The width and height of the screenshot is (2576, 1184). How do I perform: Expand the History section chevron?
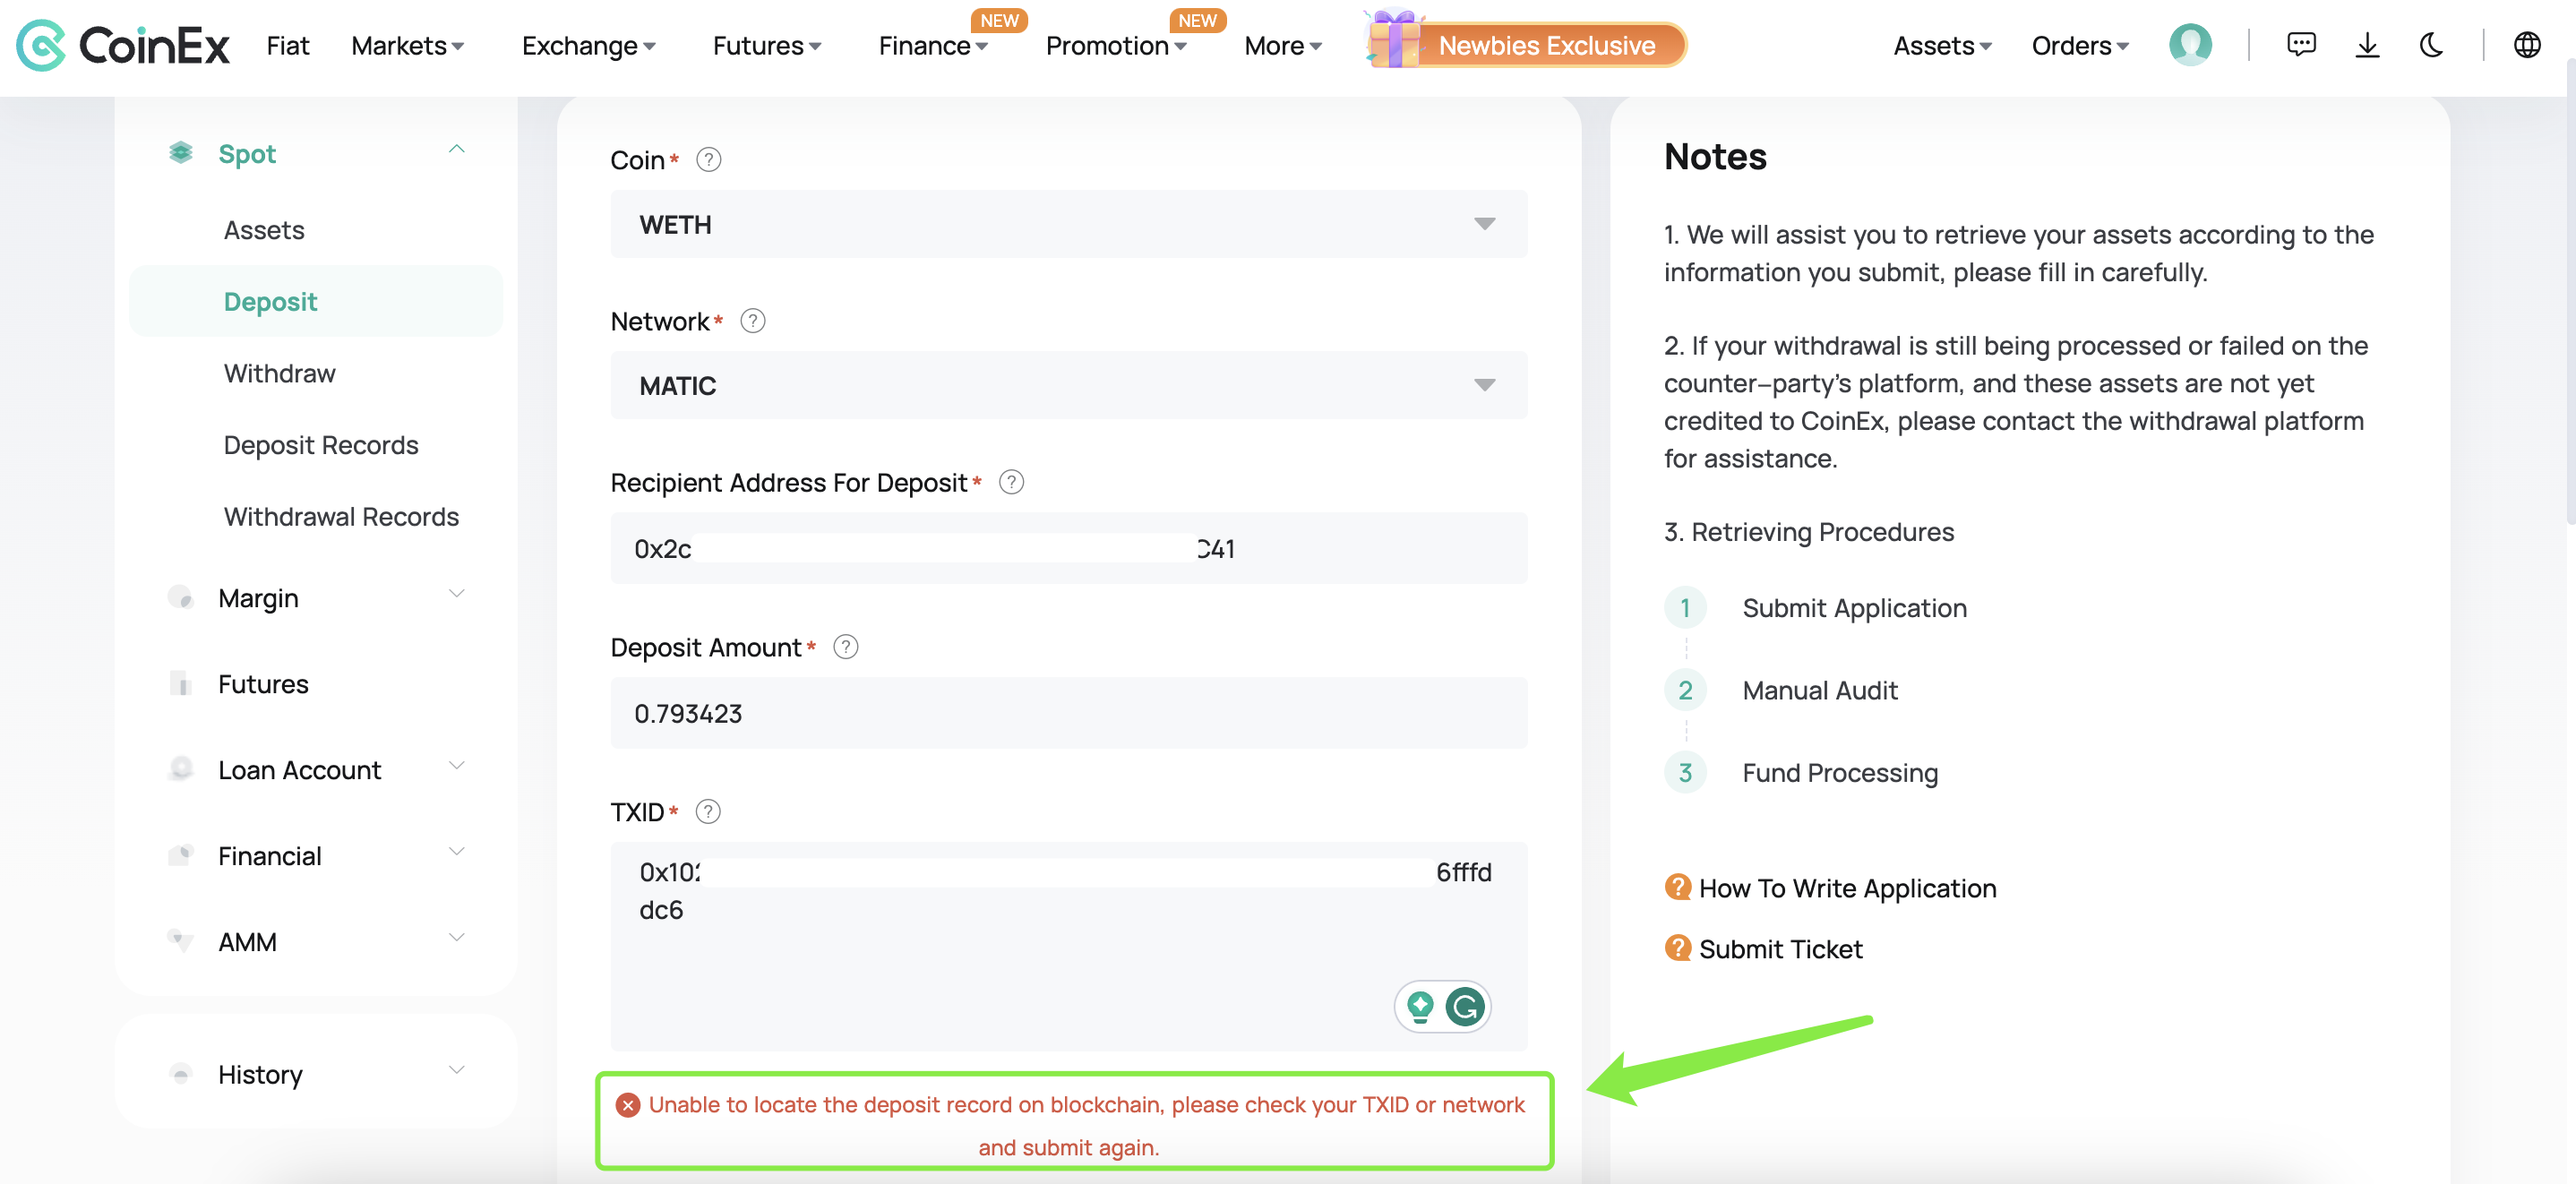(x=457, y=1070)
